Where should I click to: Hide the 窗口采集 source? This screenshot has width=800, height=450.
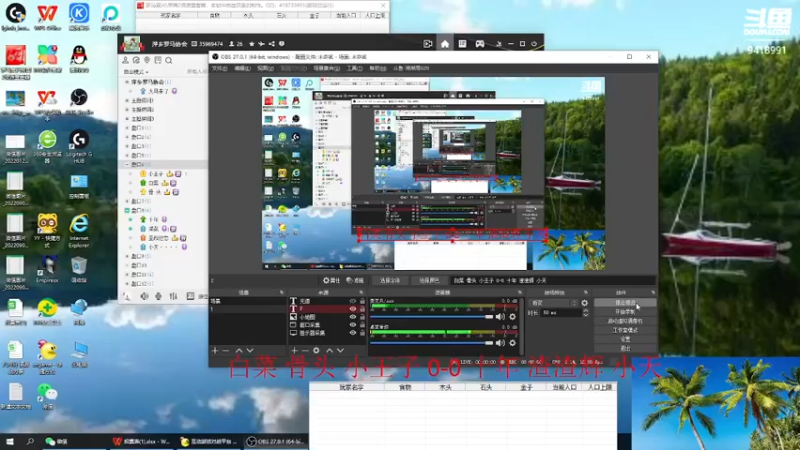(353, 324)
